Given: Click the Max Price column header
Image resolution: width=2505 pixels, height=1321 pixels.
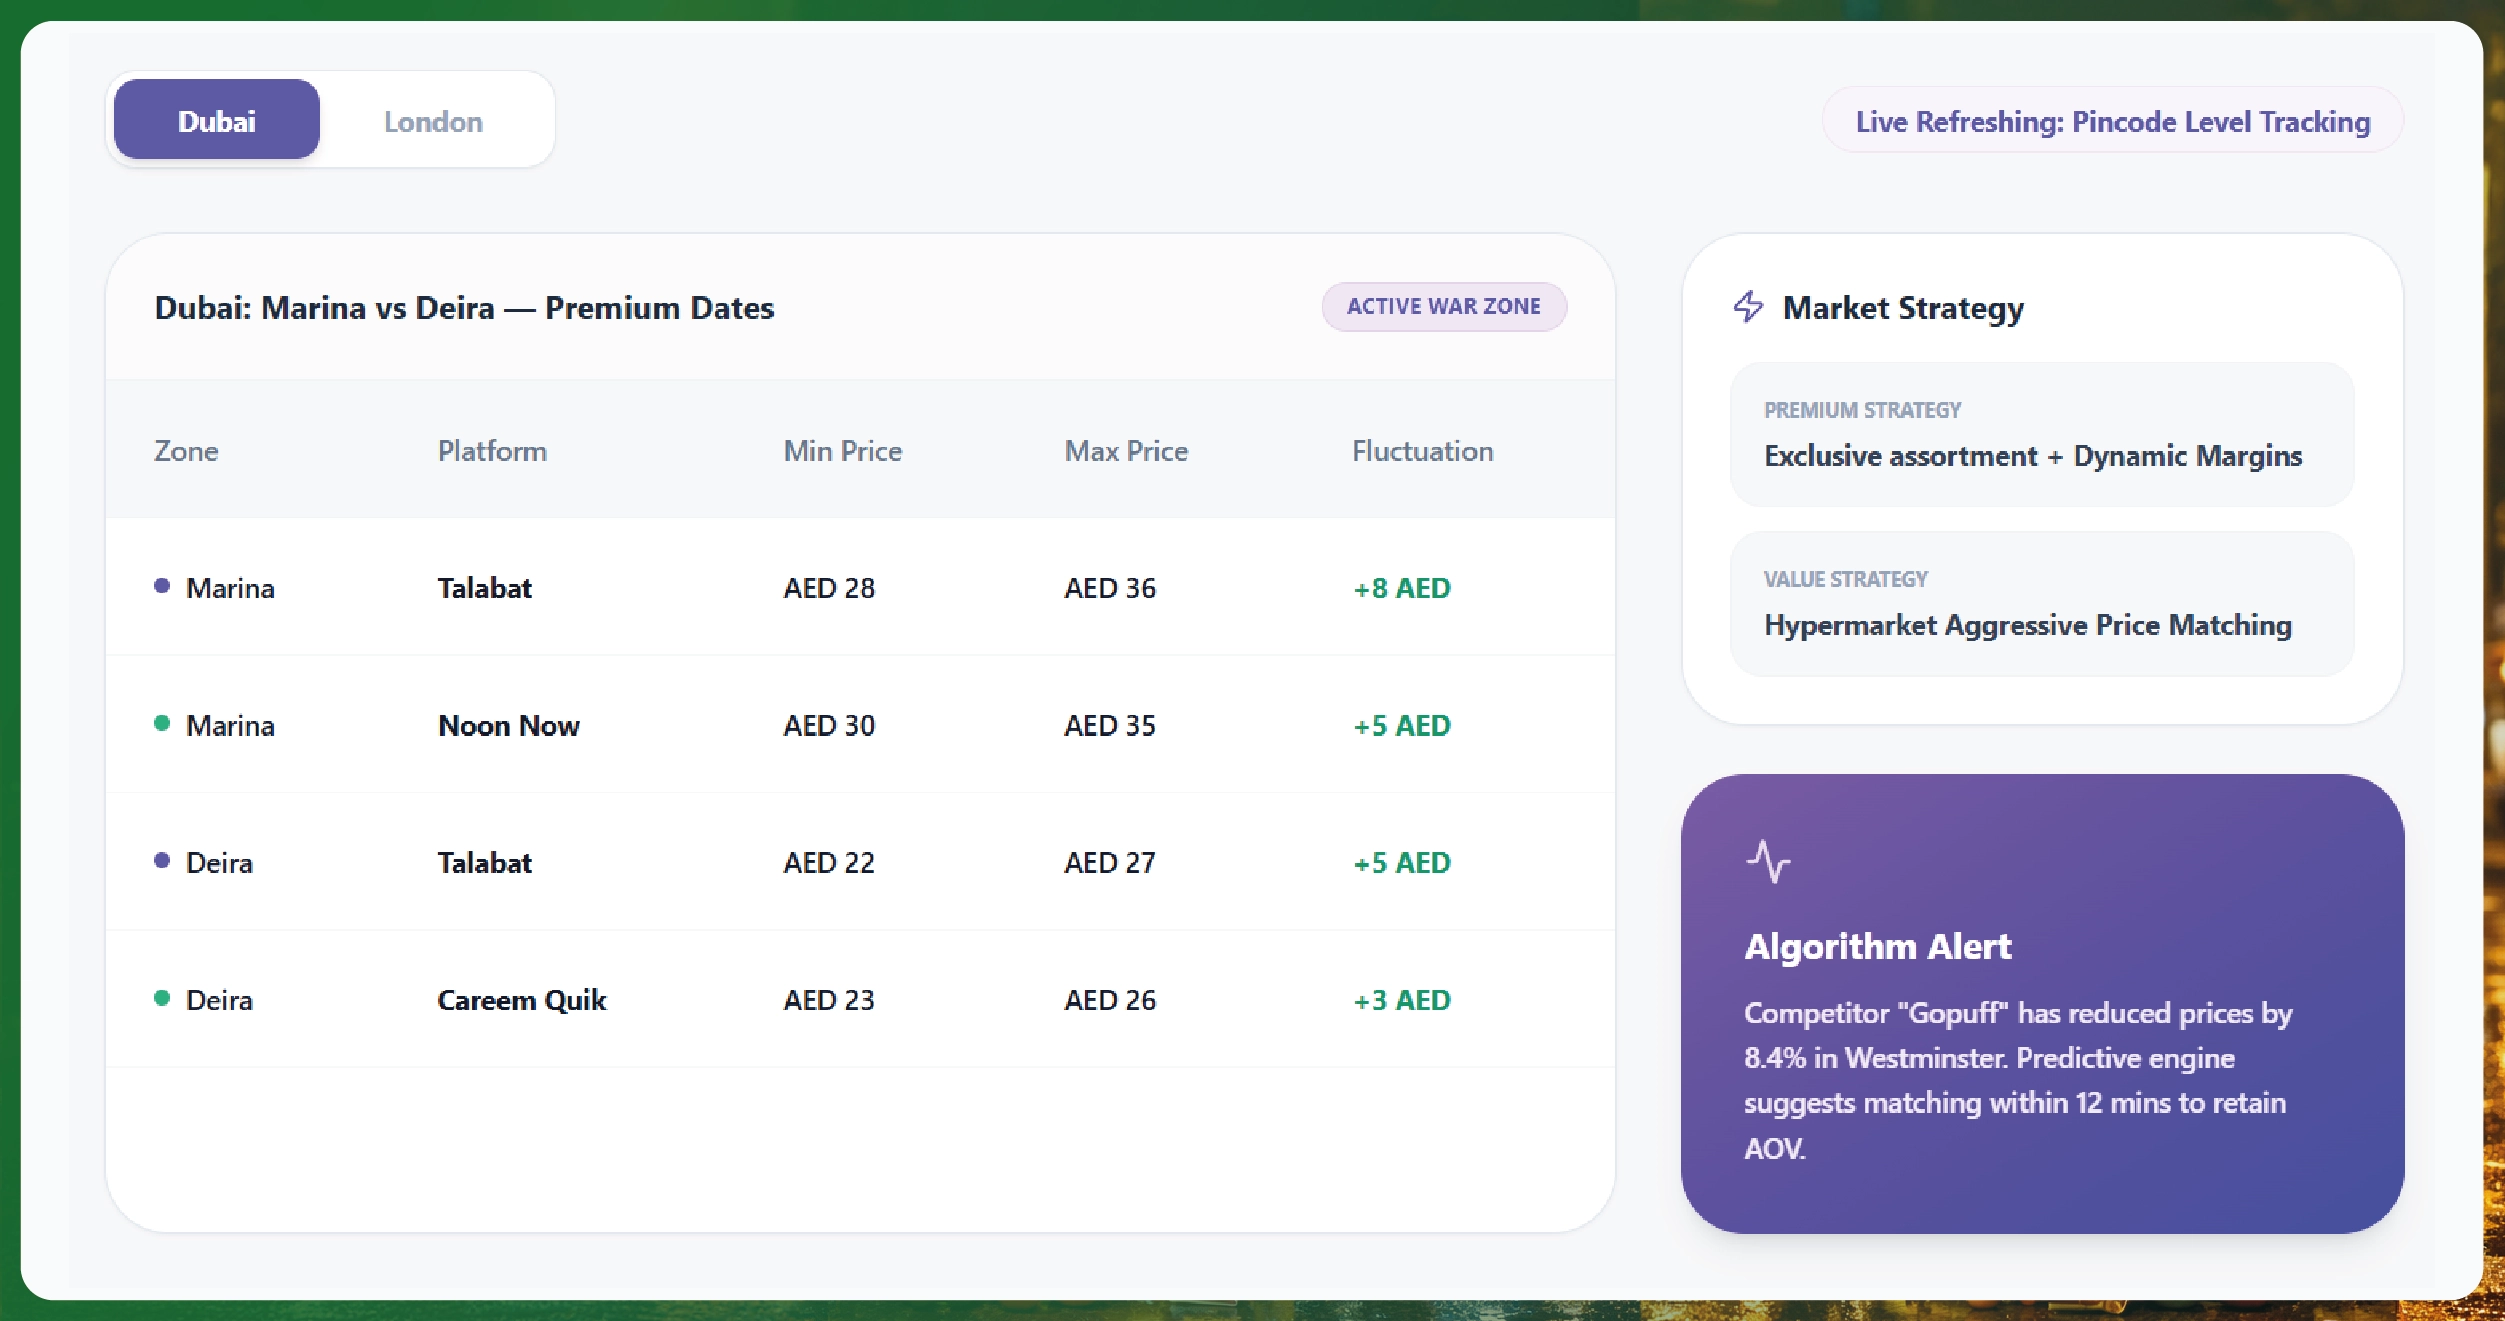Looking at the screenshot, I should (x=1125, y=451).
